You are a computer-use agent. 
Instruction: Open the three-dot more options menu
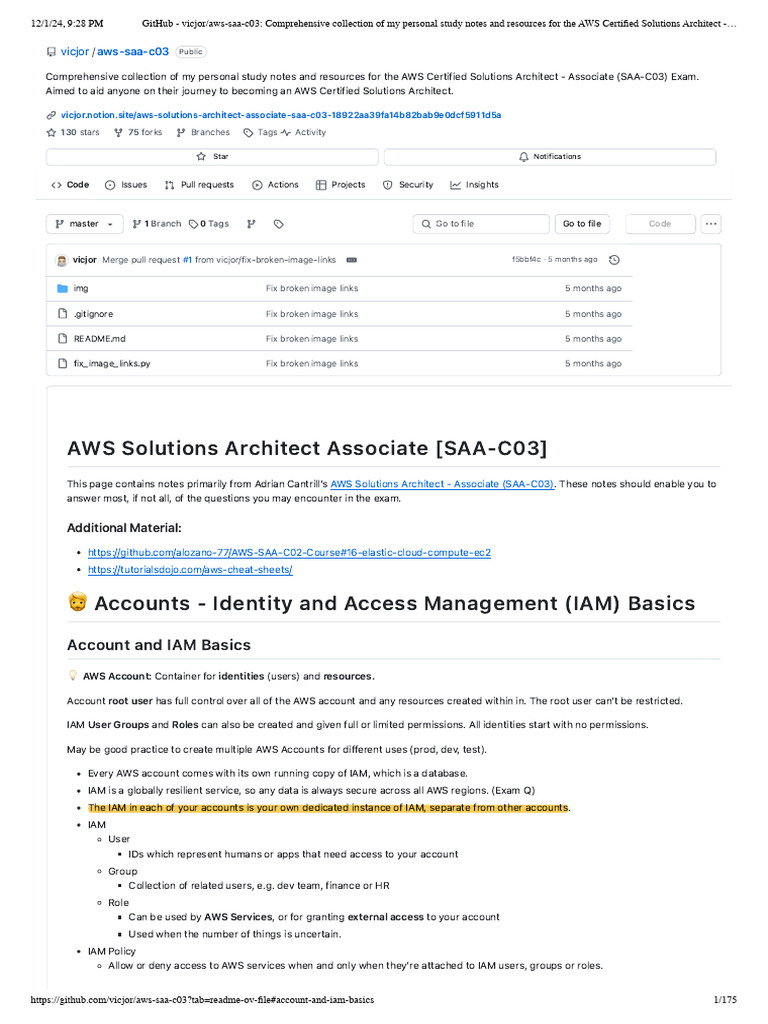point(711,224)
